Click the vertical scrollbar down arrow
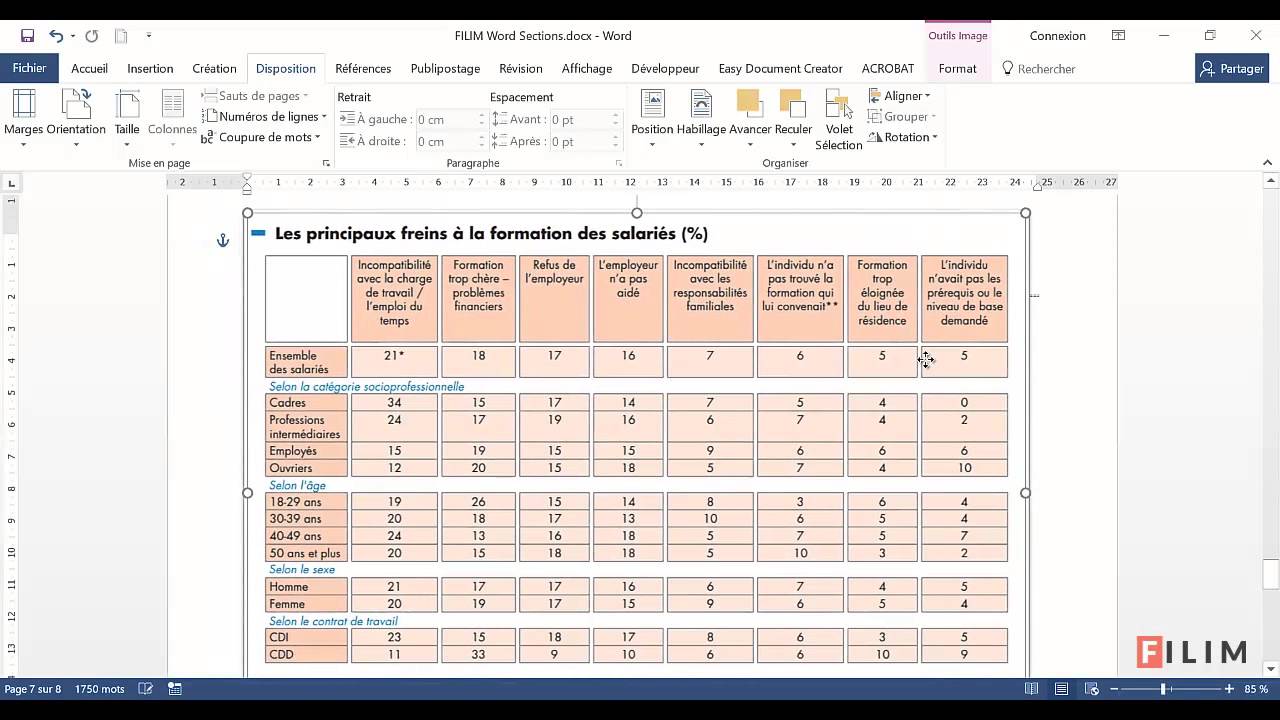The image size is (1280, 720). coord(1270,669)
